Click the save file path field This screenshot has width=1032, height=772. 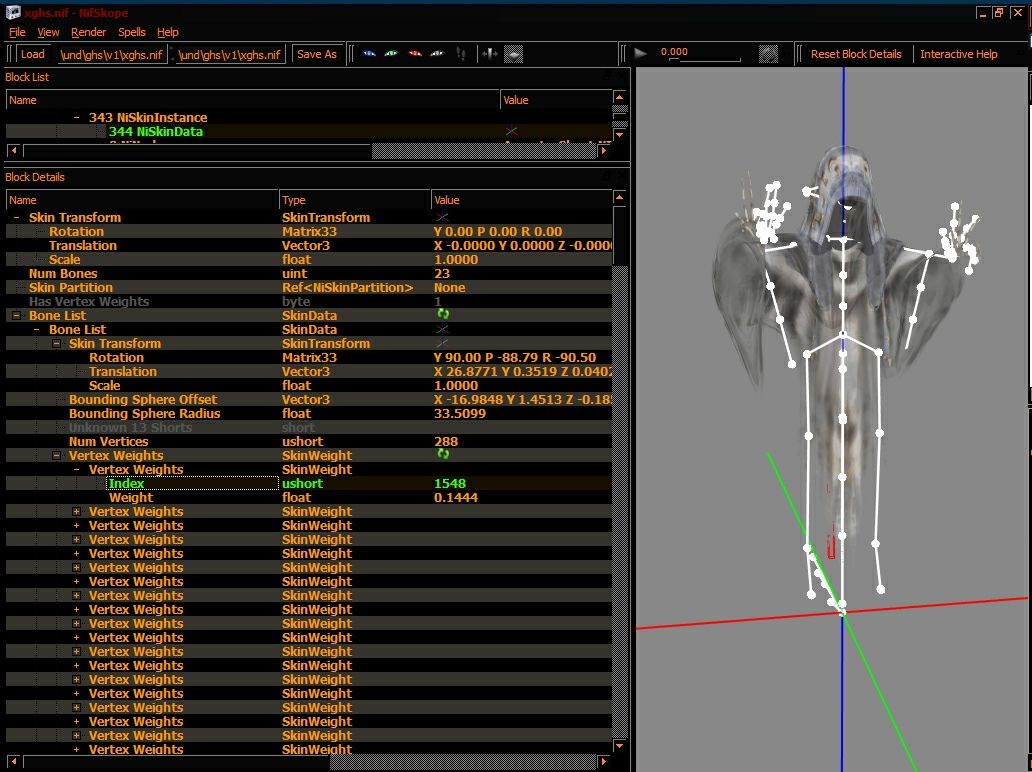point(230,55)
